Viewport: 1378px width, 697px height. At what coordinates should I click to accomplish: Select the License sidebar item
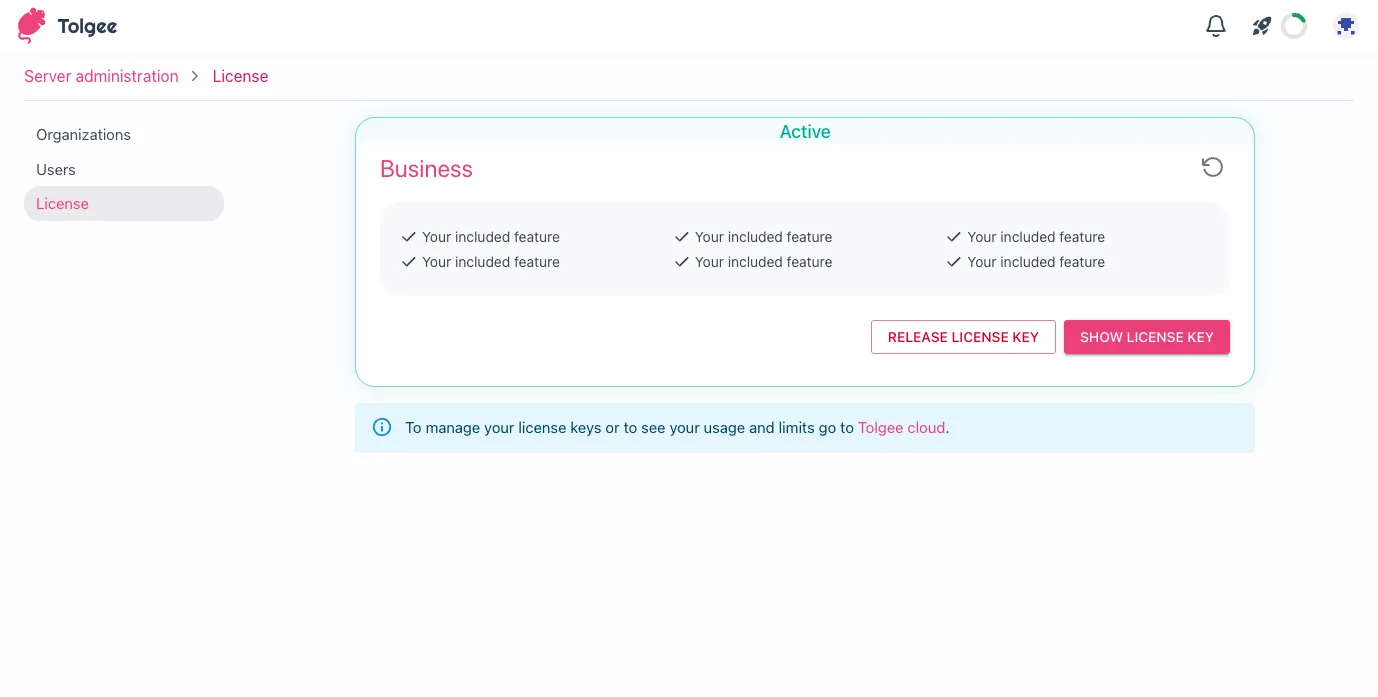pyautogui.click(x=62, y=203)
